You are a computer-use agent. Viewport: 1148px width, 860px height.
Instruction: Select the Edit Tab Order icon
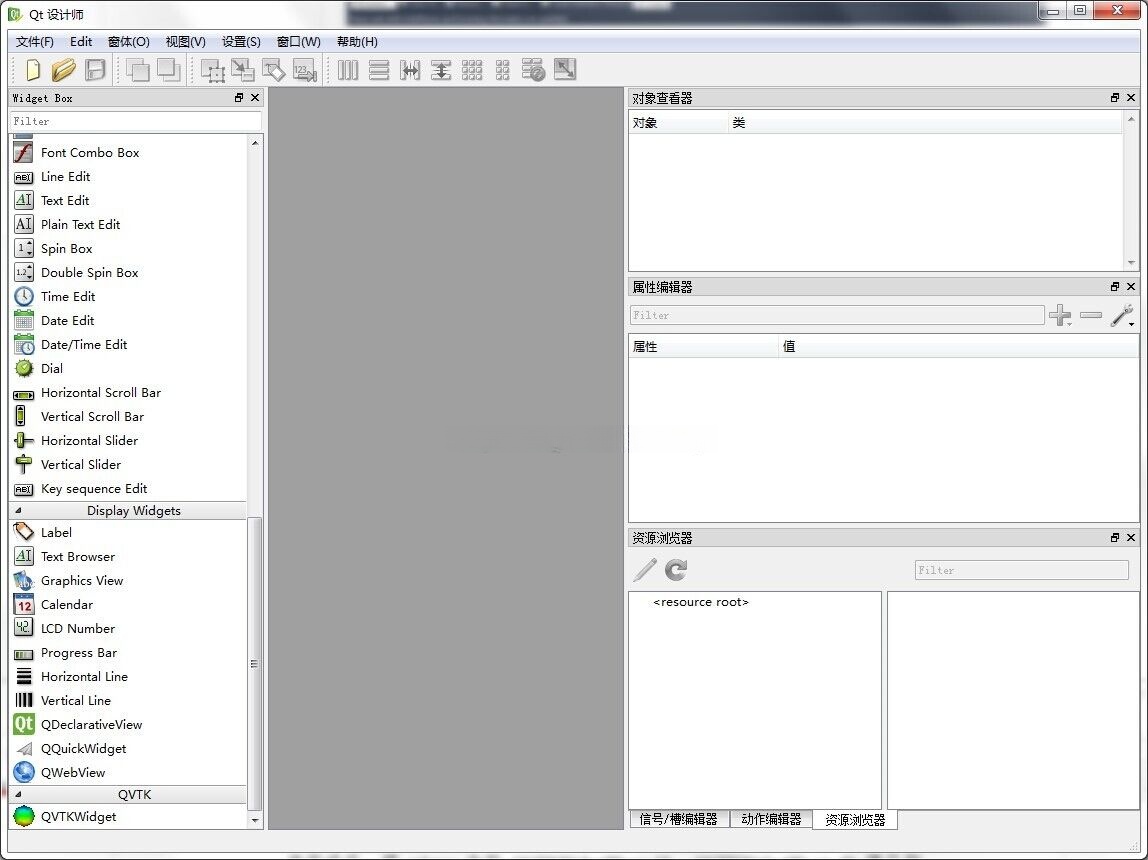click(x=305, y=70)
